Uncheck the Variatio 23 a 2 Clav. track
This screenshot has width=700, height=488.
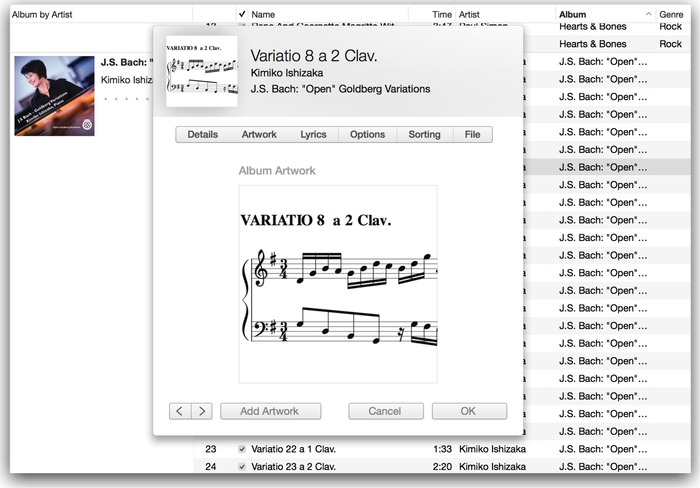(x=242, y=467)
